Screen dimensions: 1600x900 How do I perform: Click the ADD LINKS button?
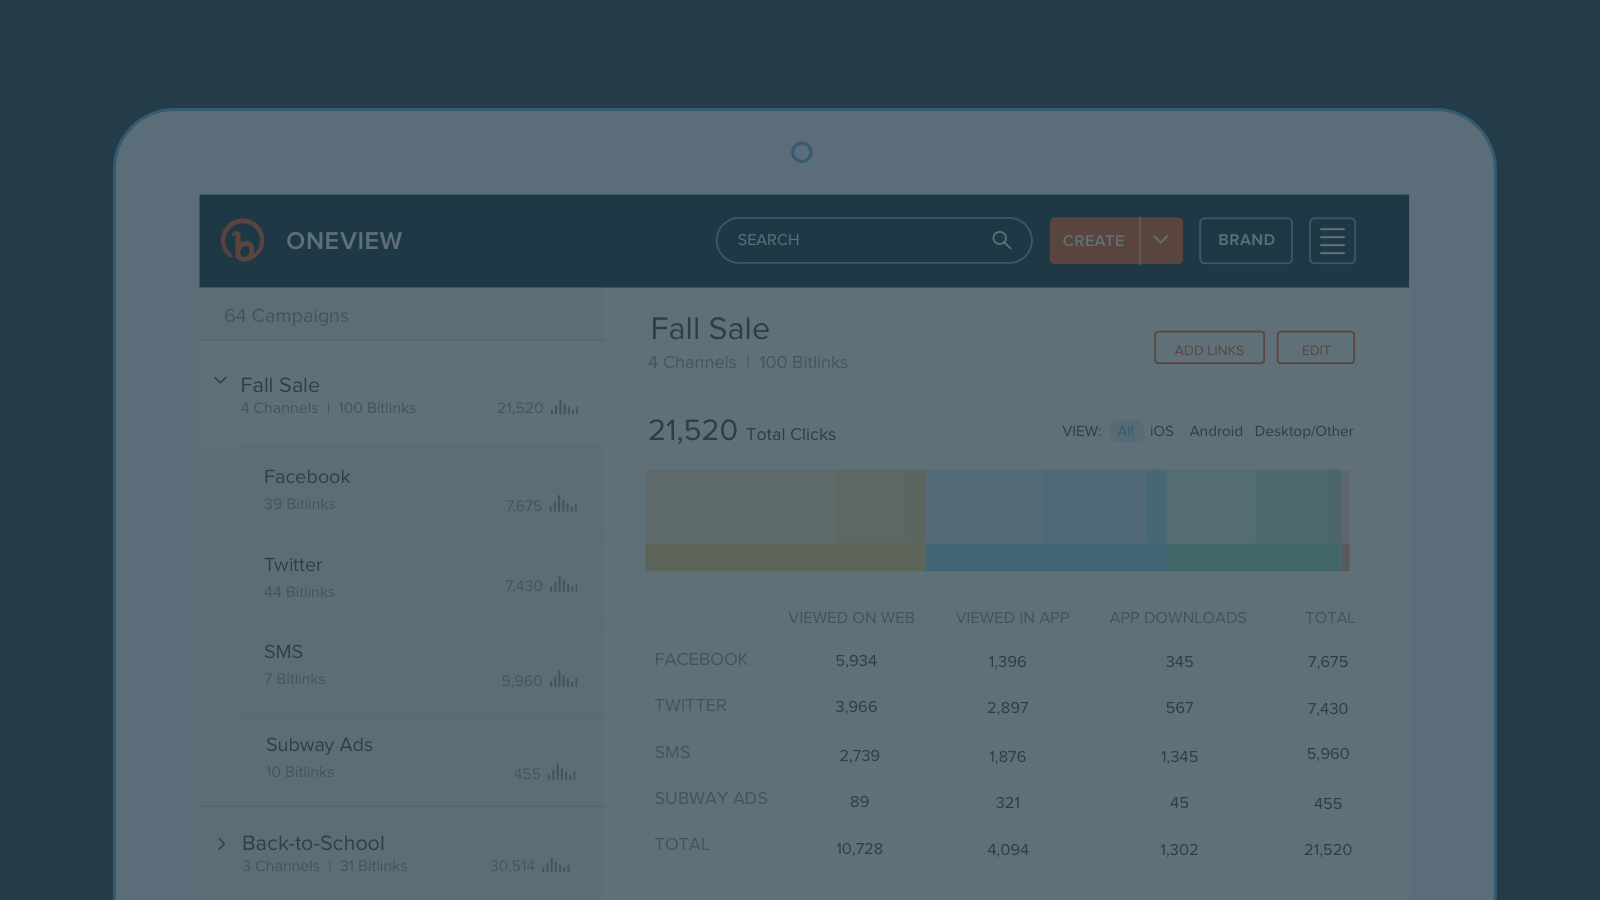coord(1209,348)
